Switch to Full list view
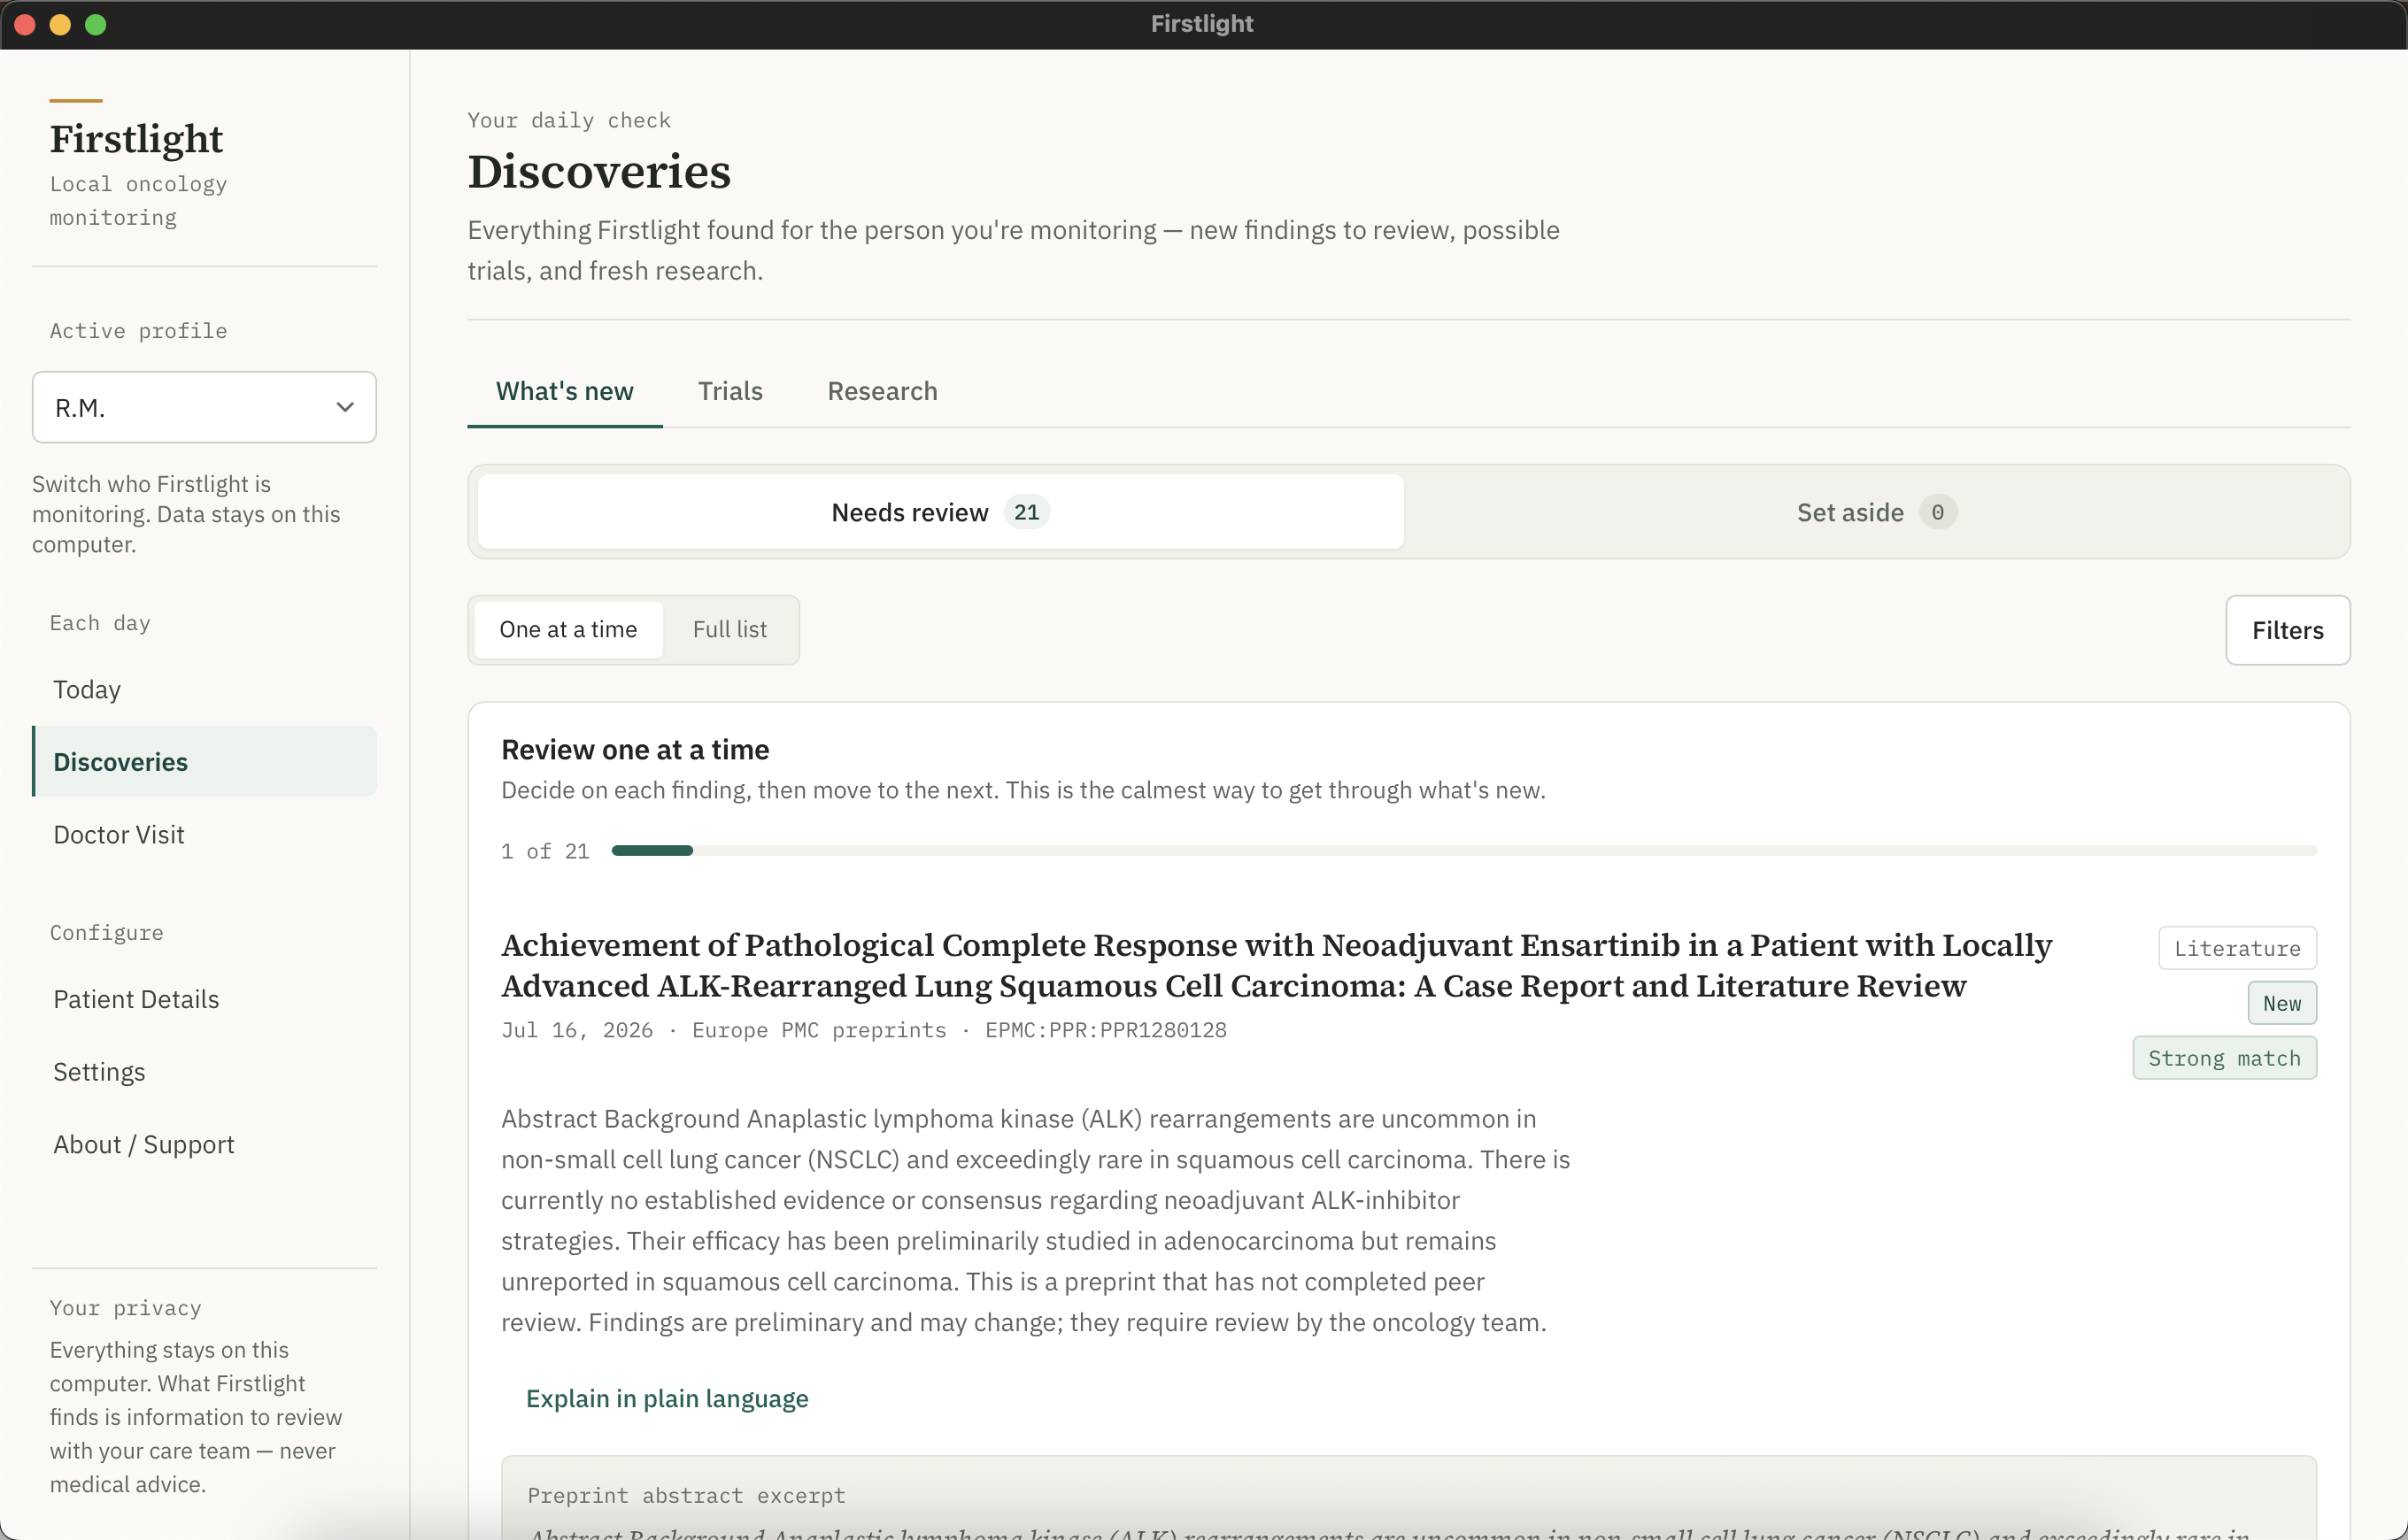 click(730, 630)
